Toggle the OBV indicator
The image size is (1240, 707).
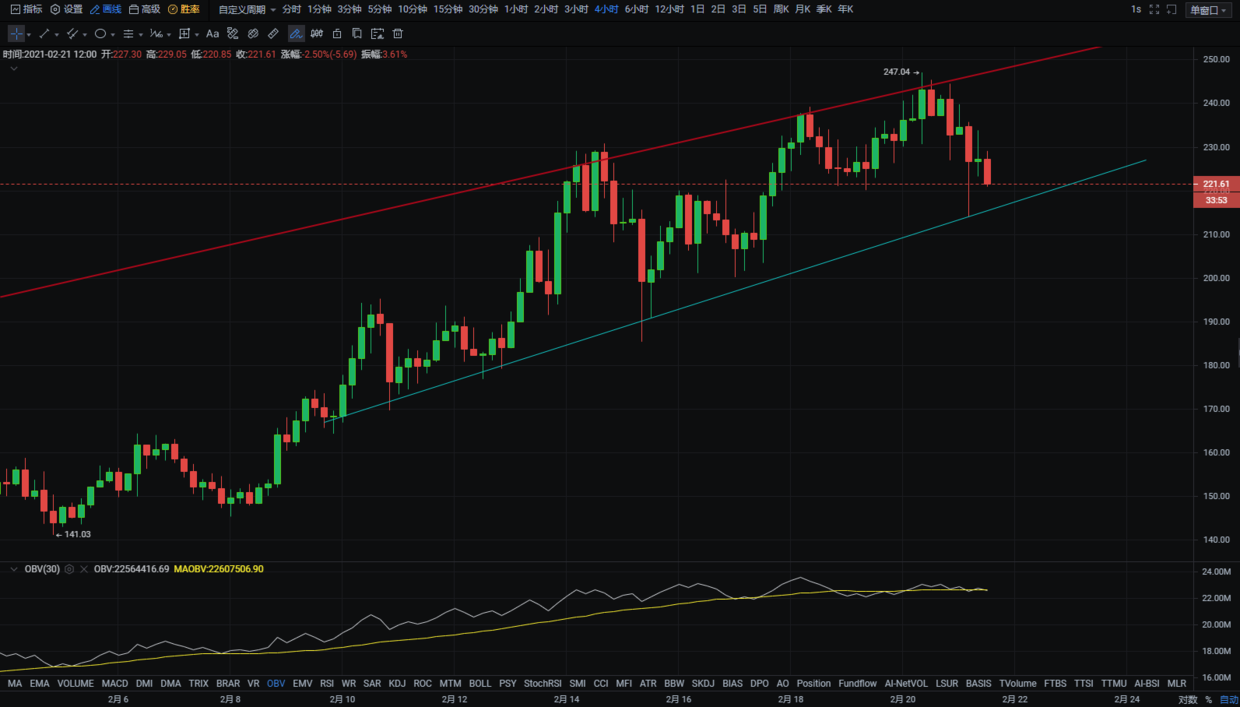pyautogui.click(x=275, y=684)
